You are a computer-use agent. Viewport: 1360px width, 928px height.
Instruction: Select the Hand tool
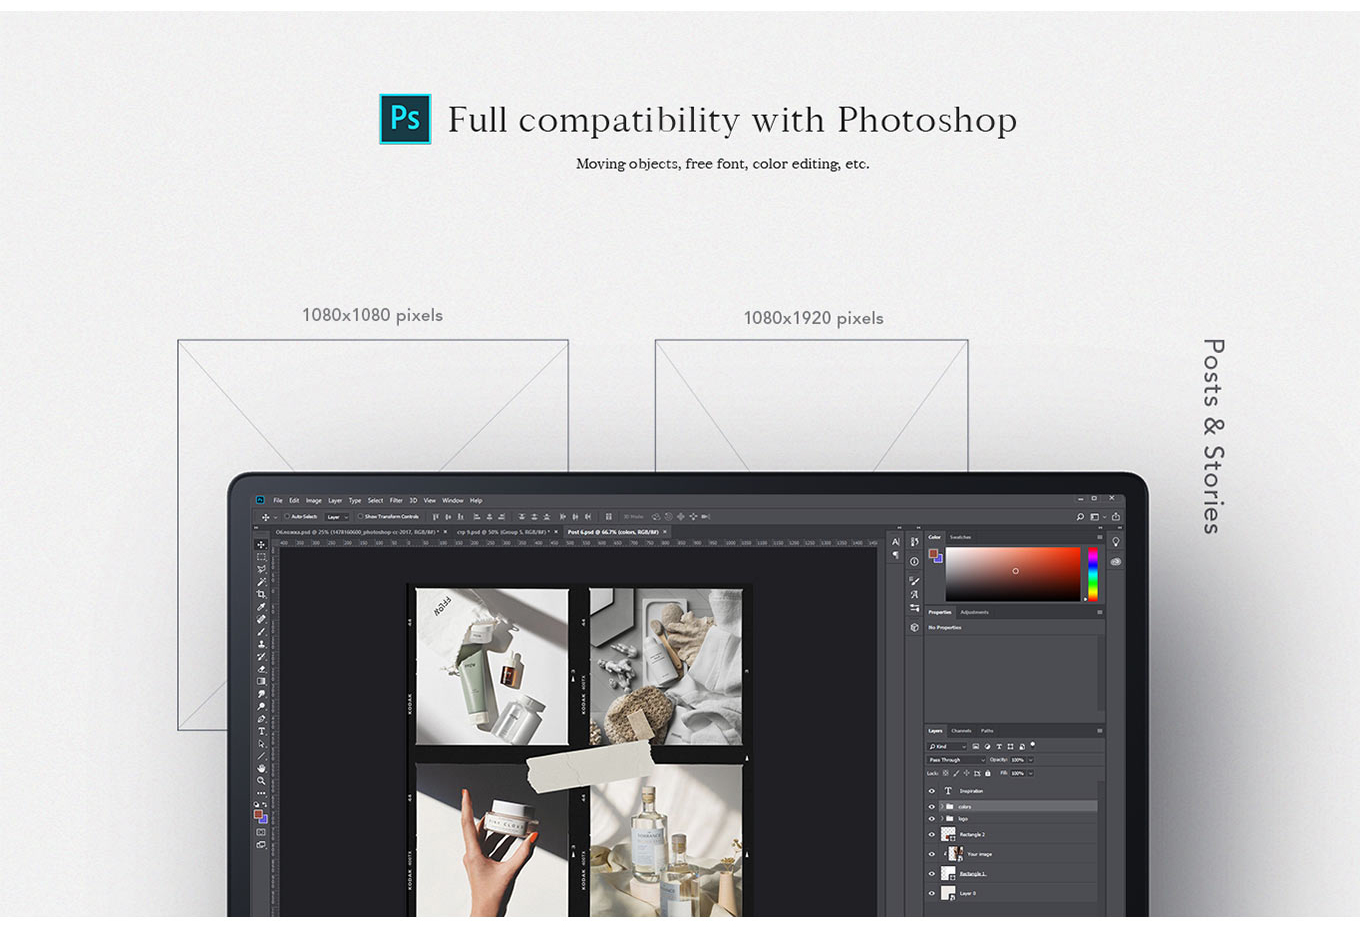pos(261,768)
